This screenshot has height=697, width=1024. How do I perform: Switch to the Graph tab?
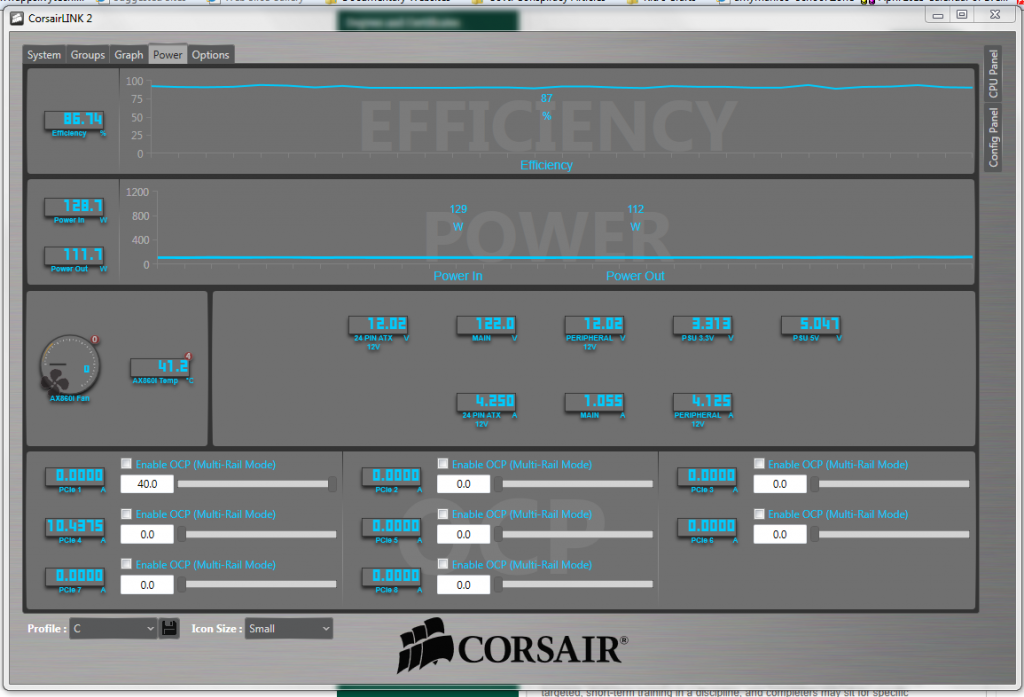pos(129,55)
